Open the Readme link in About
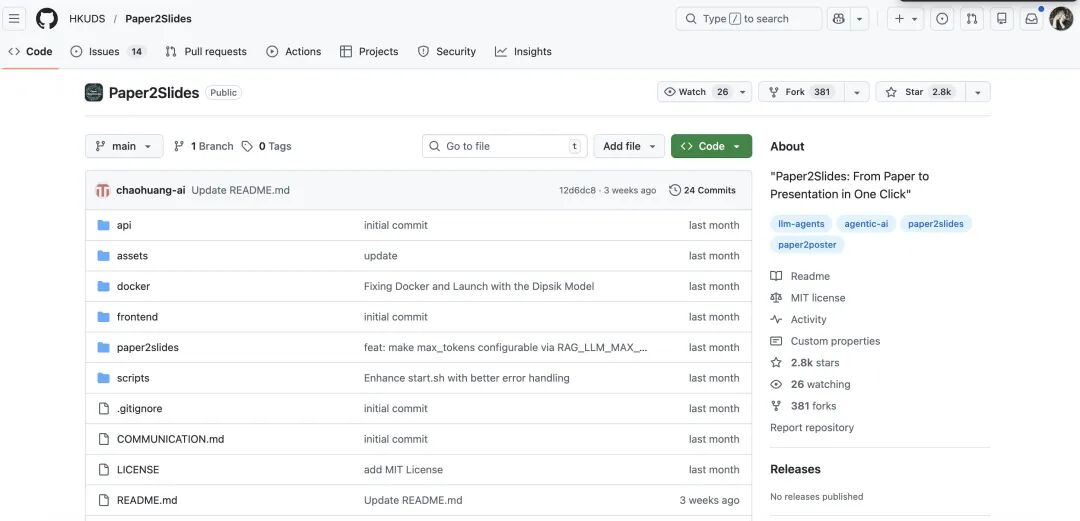1080x521 pixels. click(800, 276)
